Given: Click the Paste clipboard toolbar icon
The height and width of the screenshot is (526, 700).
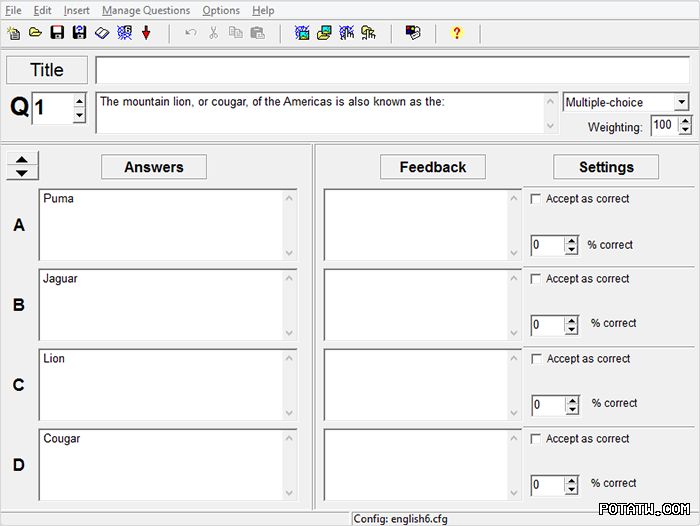Looking at the screenshot, I should tap(257, 33).
